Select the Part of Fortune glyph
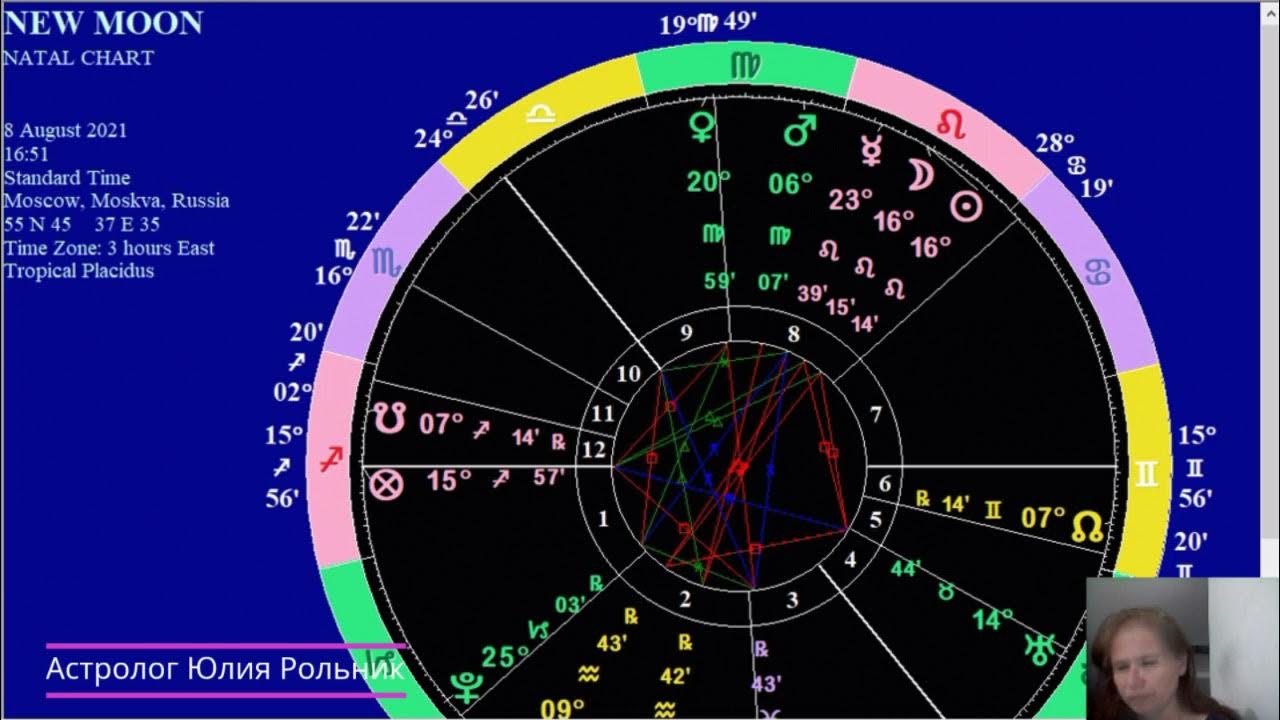 [387, 485]
